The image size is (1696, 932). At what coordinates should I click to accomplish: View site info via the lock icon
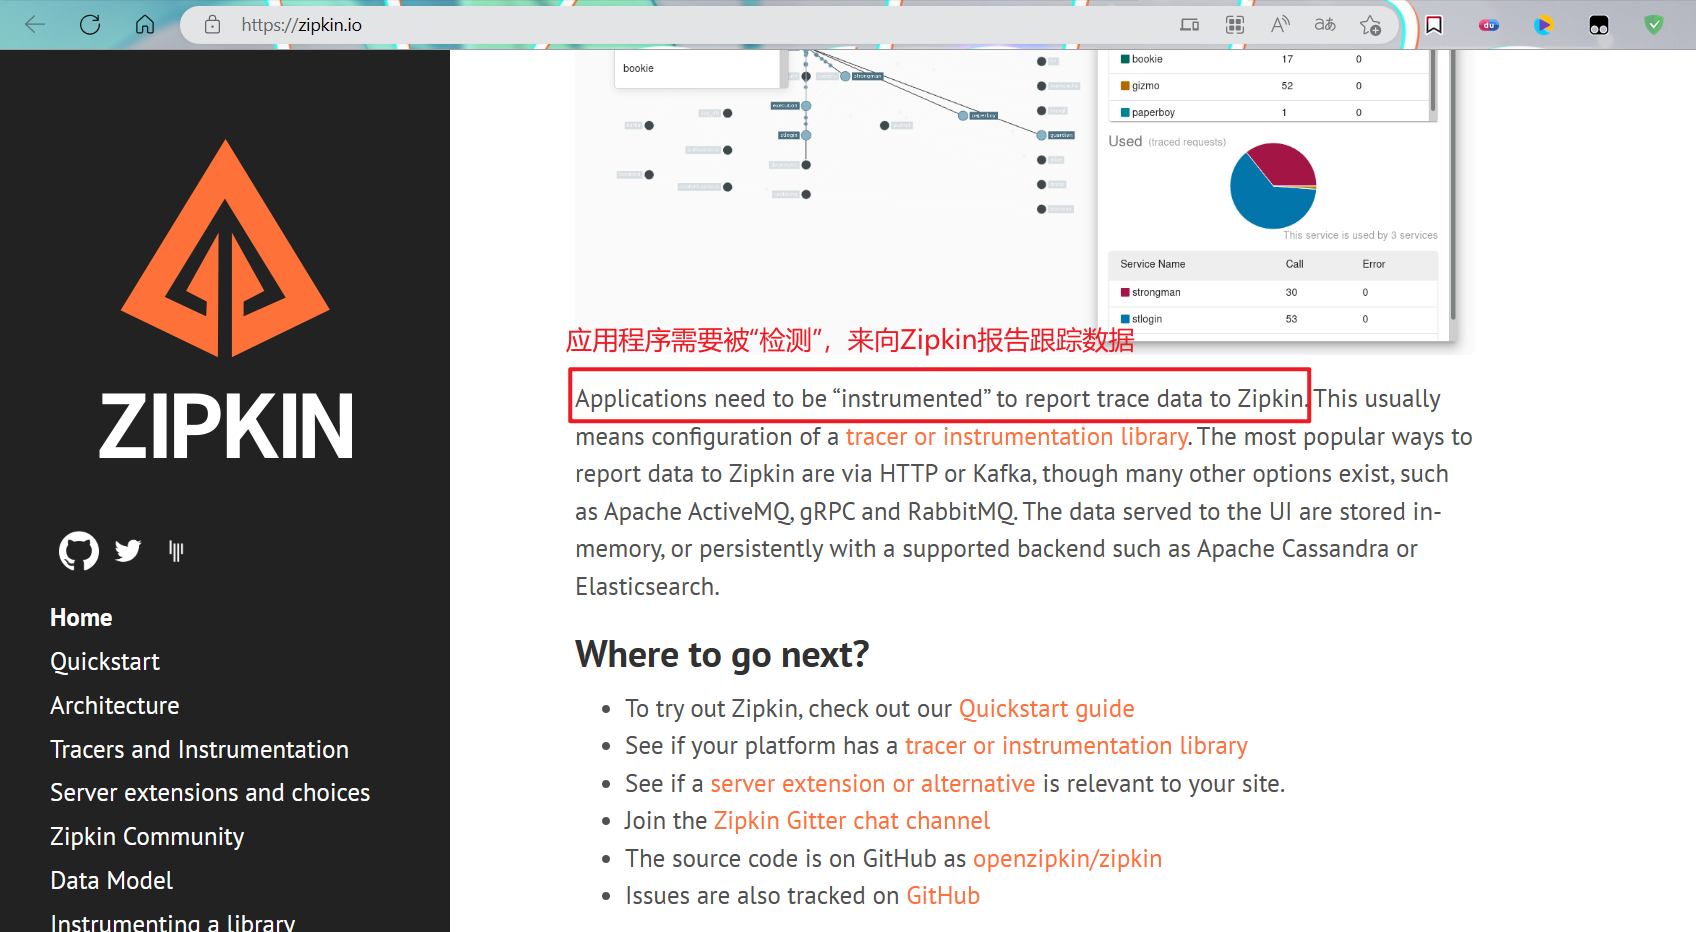click(212, 24)
